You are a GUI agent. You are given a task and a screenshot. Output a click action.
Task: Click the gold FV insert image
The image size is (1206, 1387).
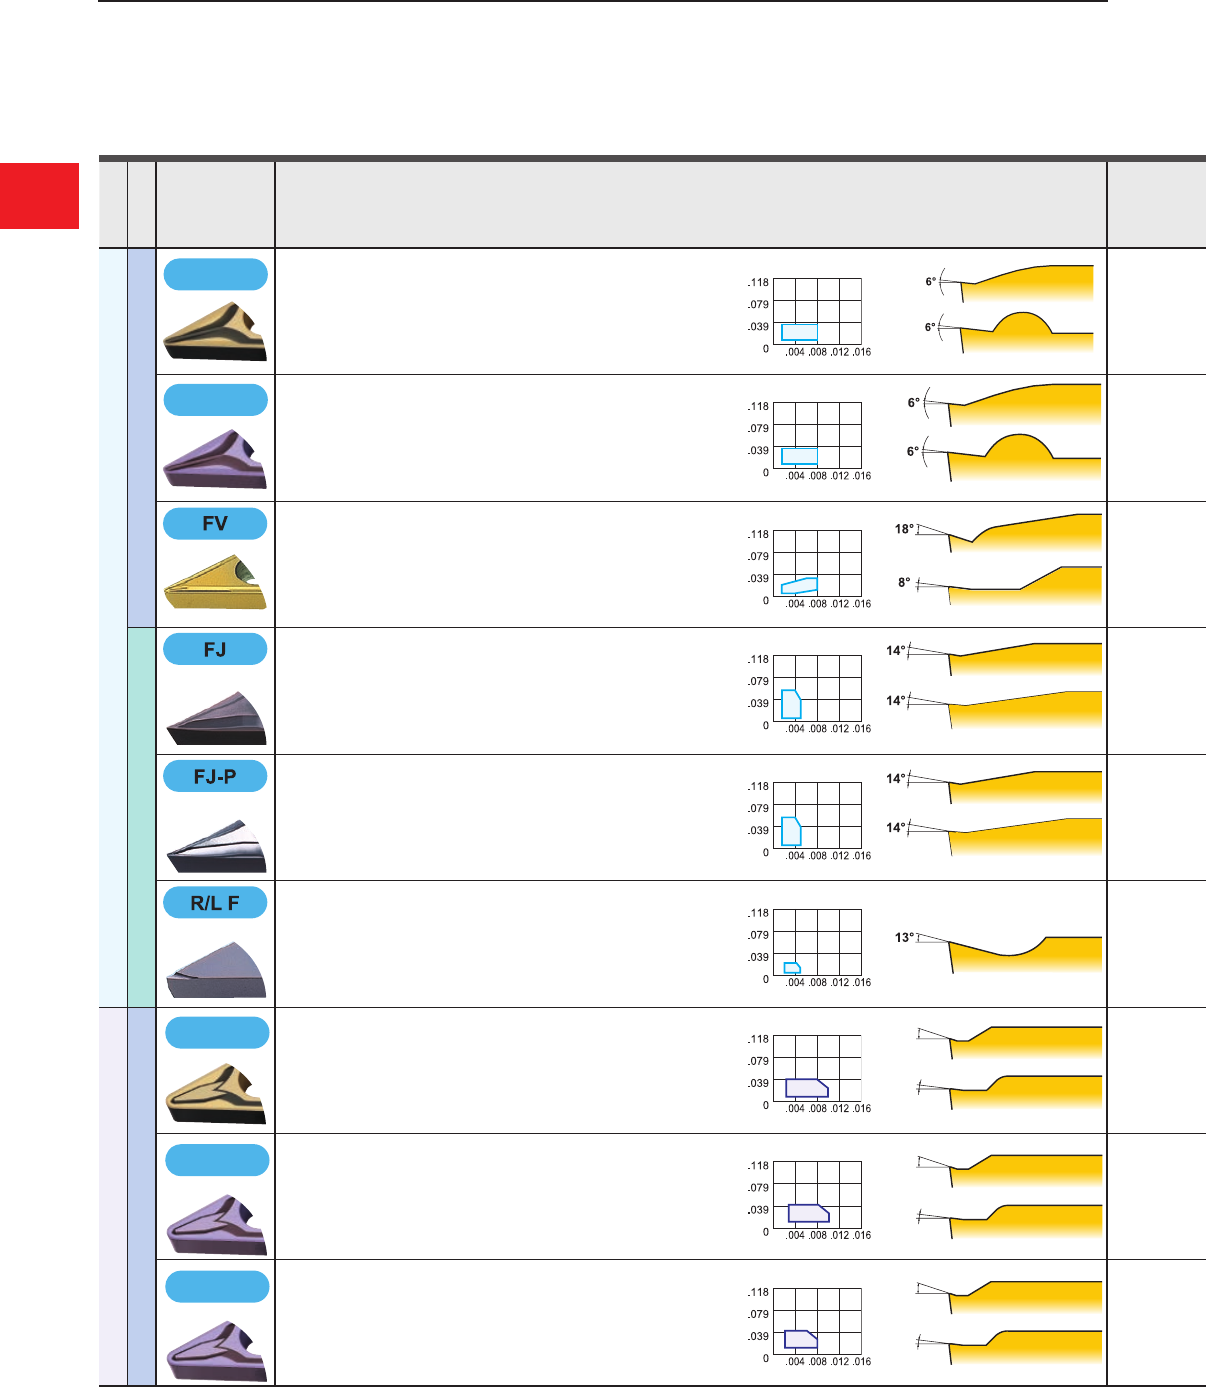coord(215,583)
